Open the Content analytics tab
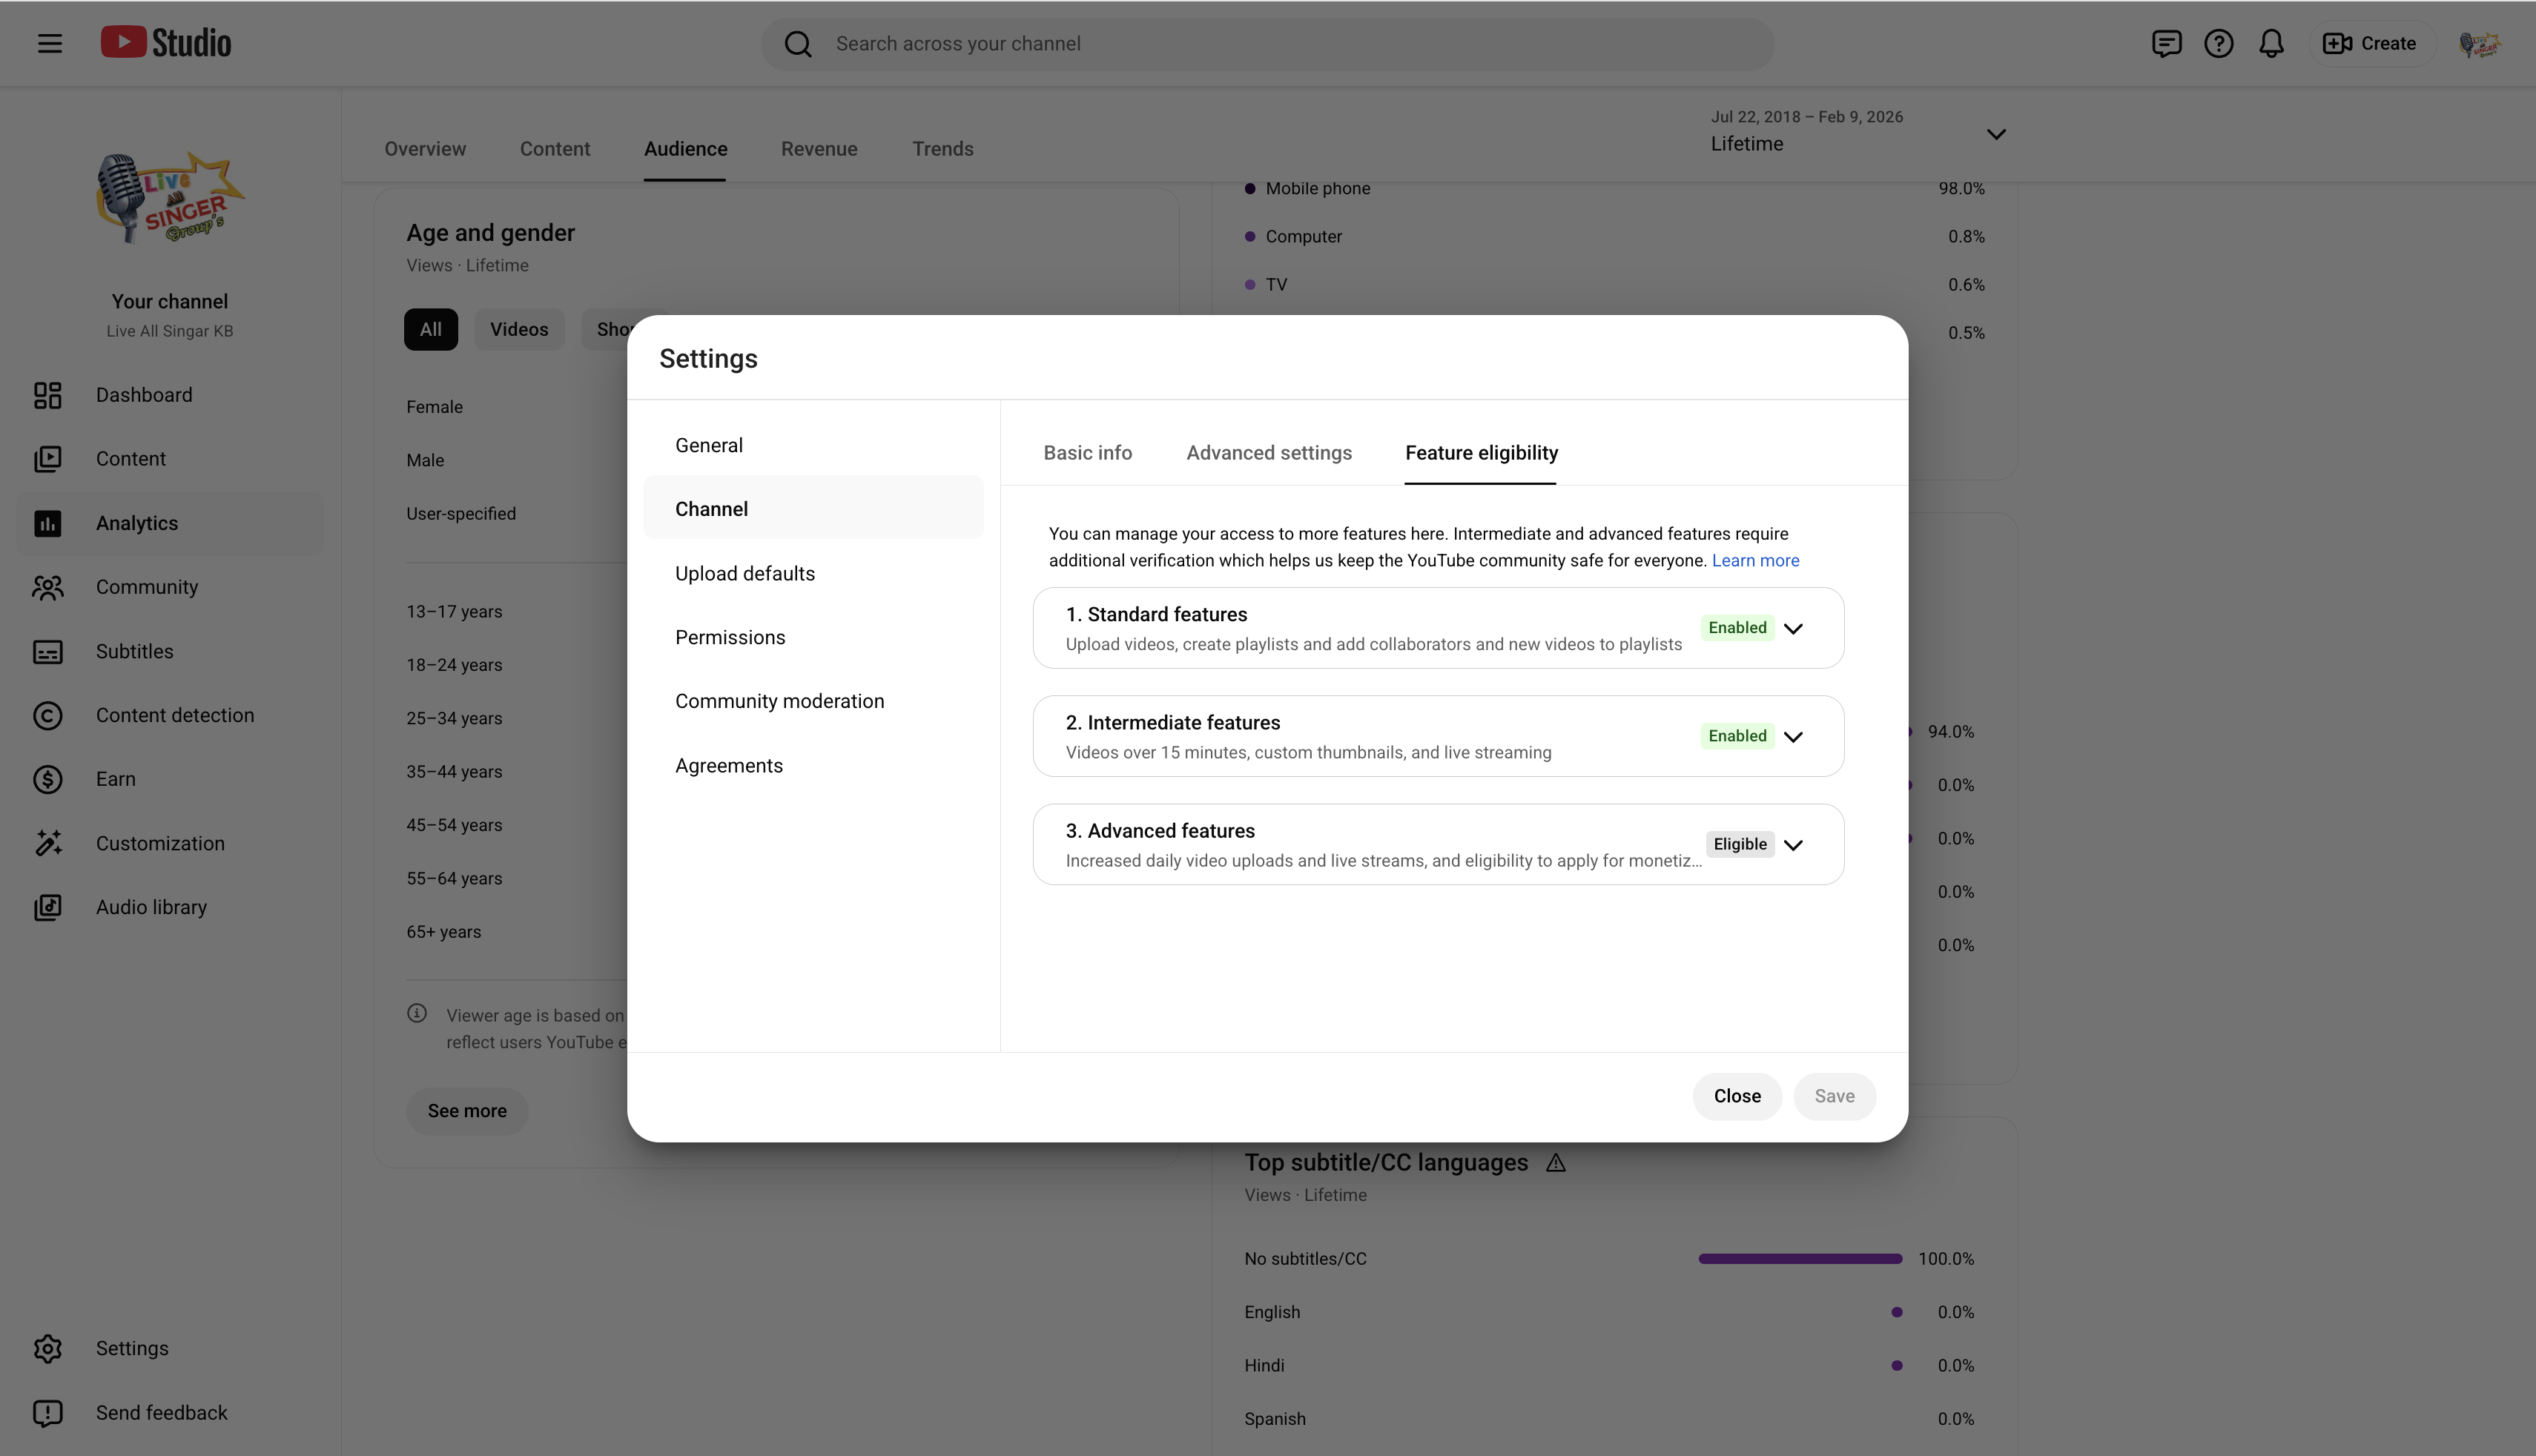This screenshot has width=2536, height=1456. point(555,149)
